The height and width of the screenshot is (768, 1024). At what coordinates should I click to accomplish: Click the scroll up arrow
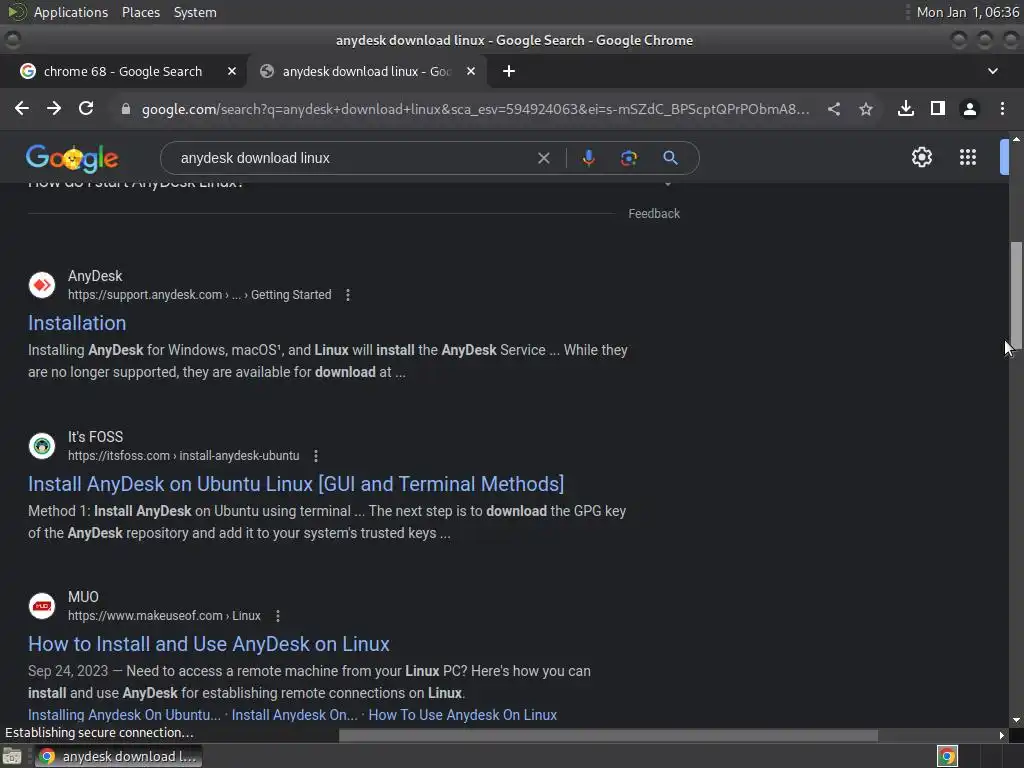tap(1016, 139)
